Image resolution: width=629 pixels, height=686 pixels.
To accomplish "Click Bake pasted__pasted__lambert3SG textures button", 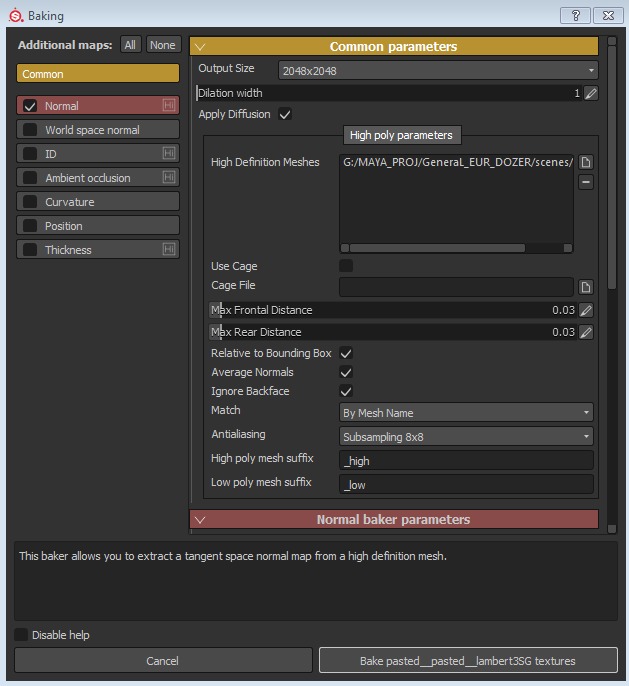I will [467, 660].
